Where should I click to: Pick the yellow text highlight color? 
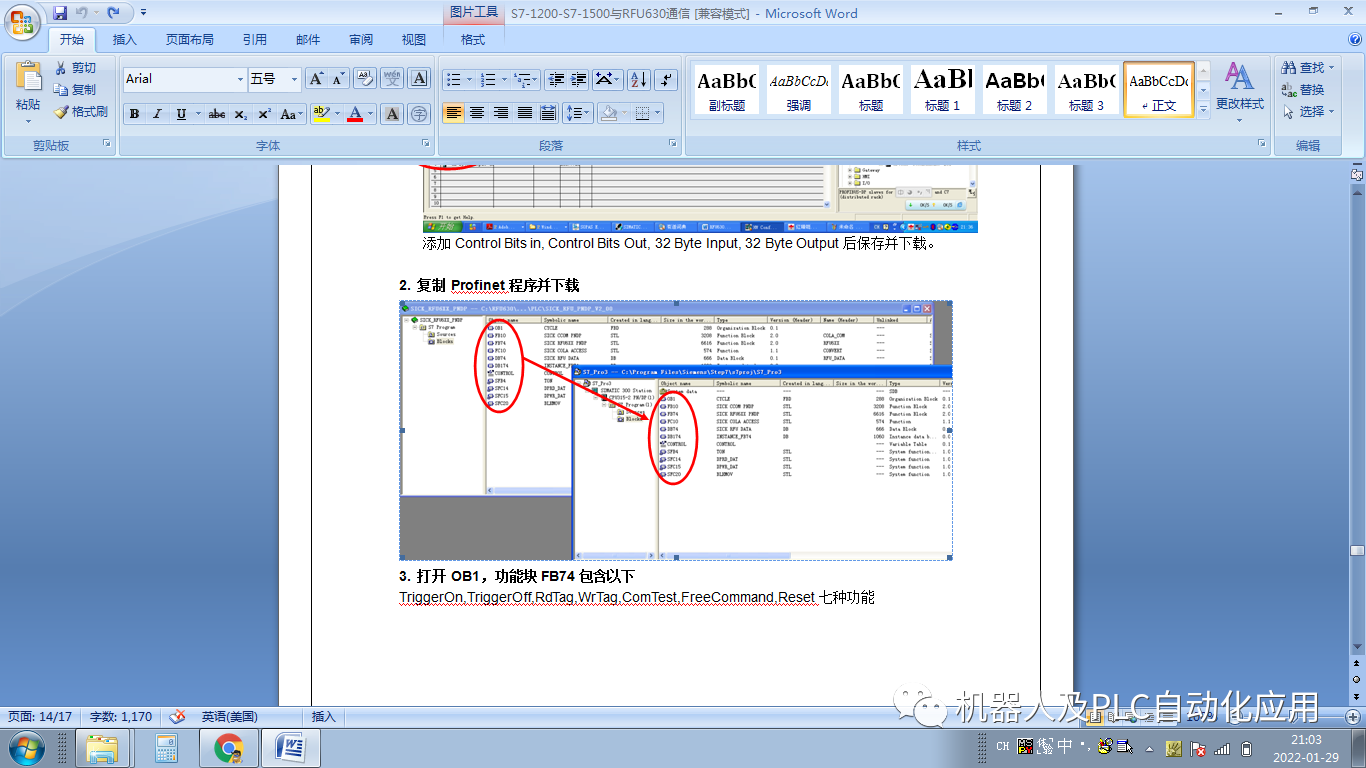(x=321, y=114)
